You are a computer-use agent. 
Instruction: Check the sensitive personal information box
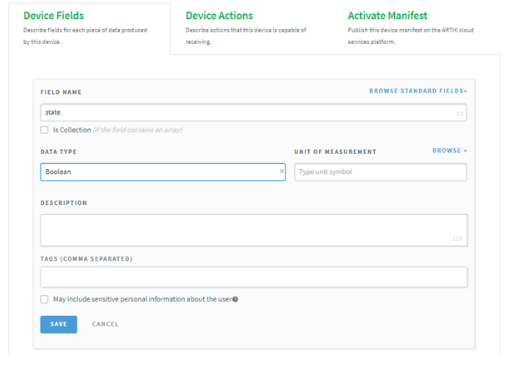point(44,299)
